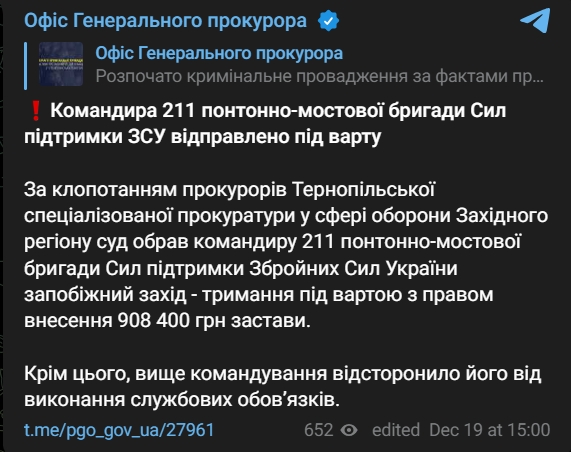Click the 652 view count
Screen dimensions: 571x452
point(319,430)
